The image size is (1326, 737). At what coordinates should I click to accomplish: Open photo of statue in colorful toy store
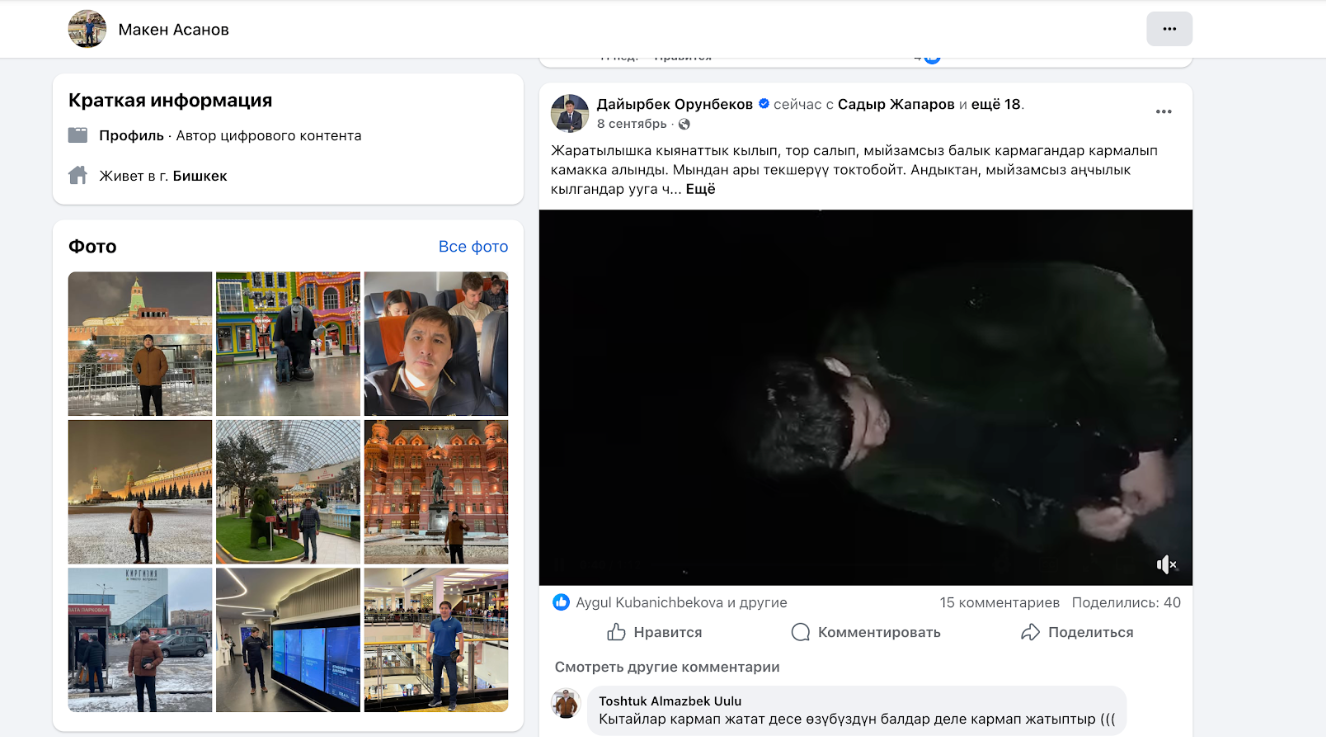pyautogui.click(x=288, y=343)
